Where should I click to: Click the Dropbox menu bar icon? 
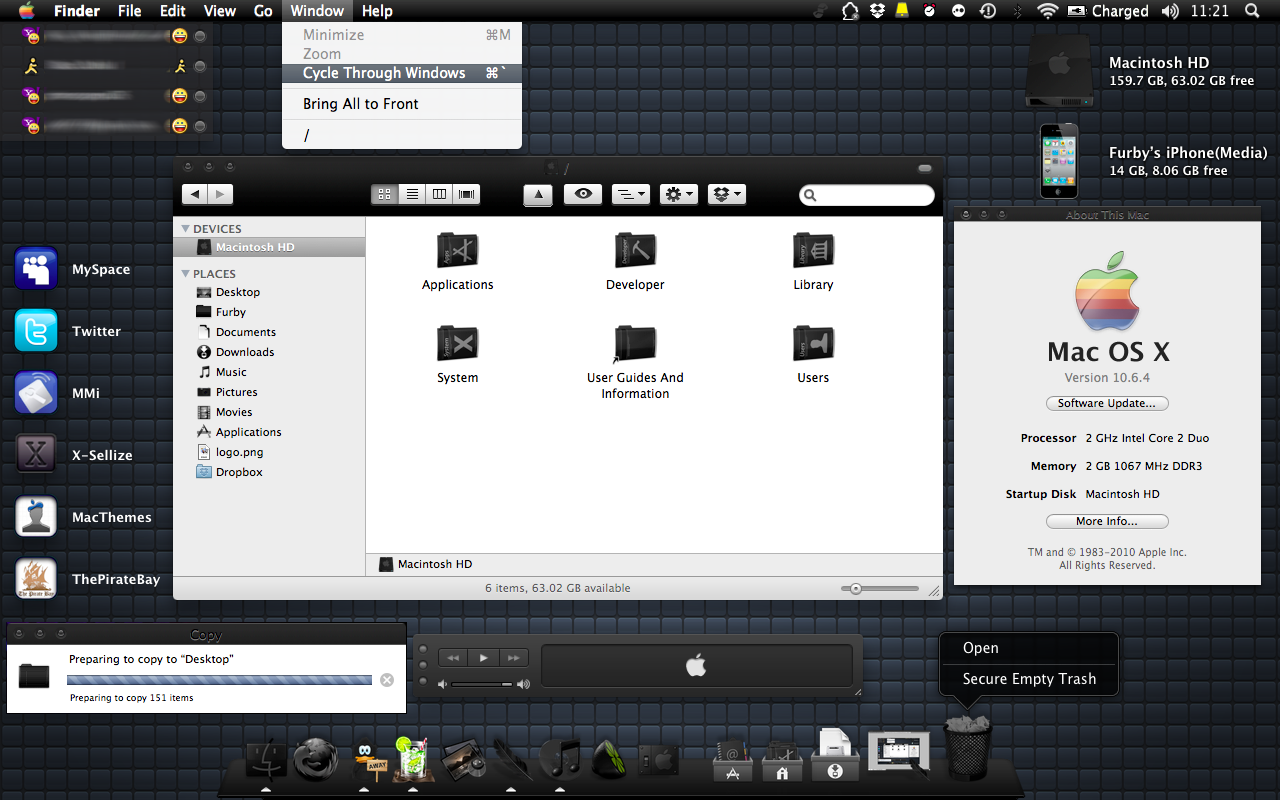click(x=877, y=11)
